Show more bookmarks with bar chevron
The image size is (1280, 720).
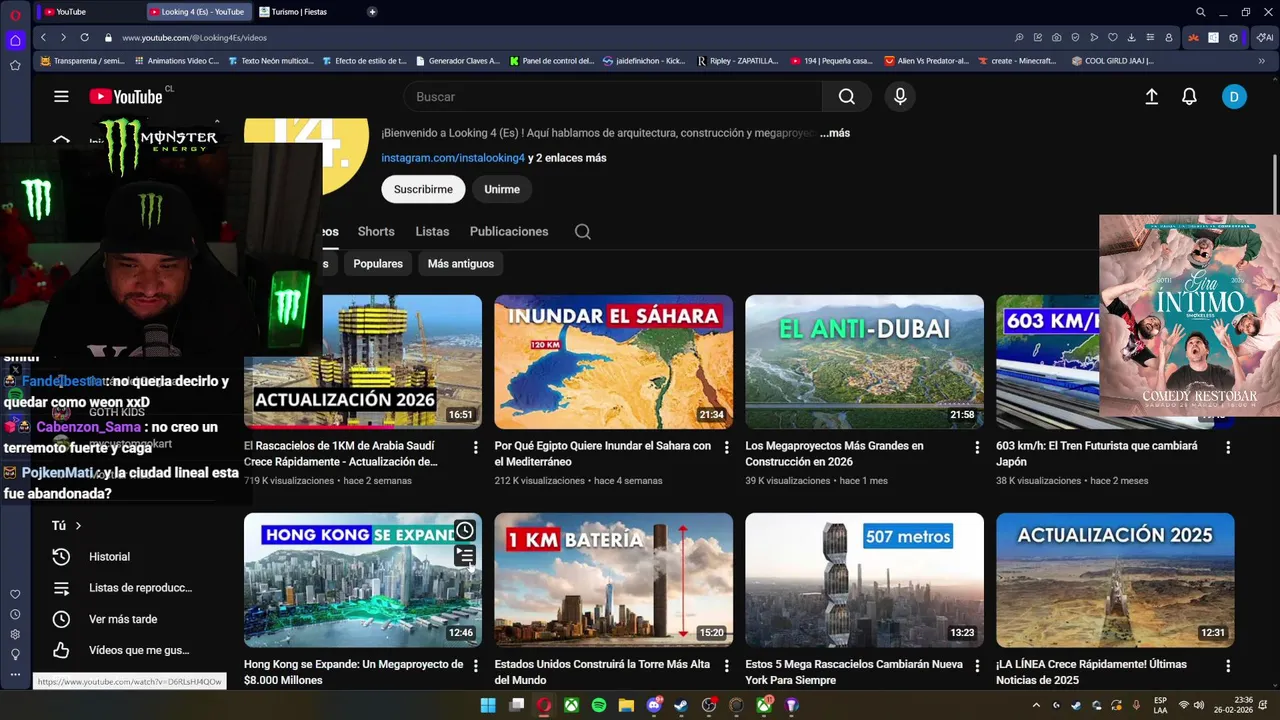(x=1261, y=61)
